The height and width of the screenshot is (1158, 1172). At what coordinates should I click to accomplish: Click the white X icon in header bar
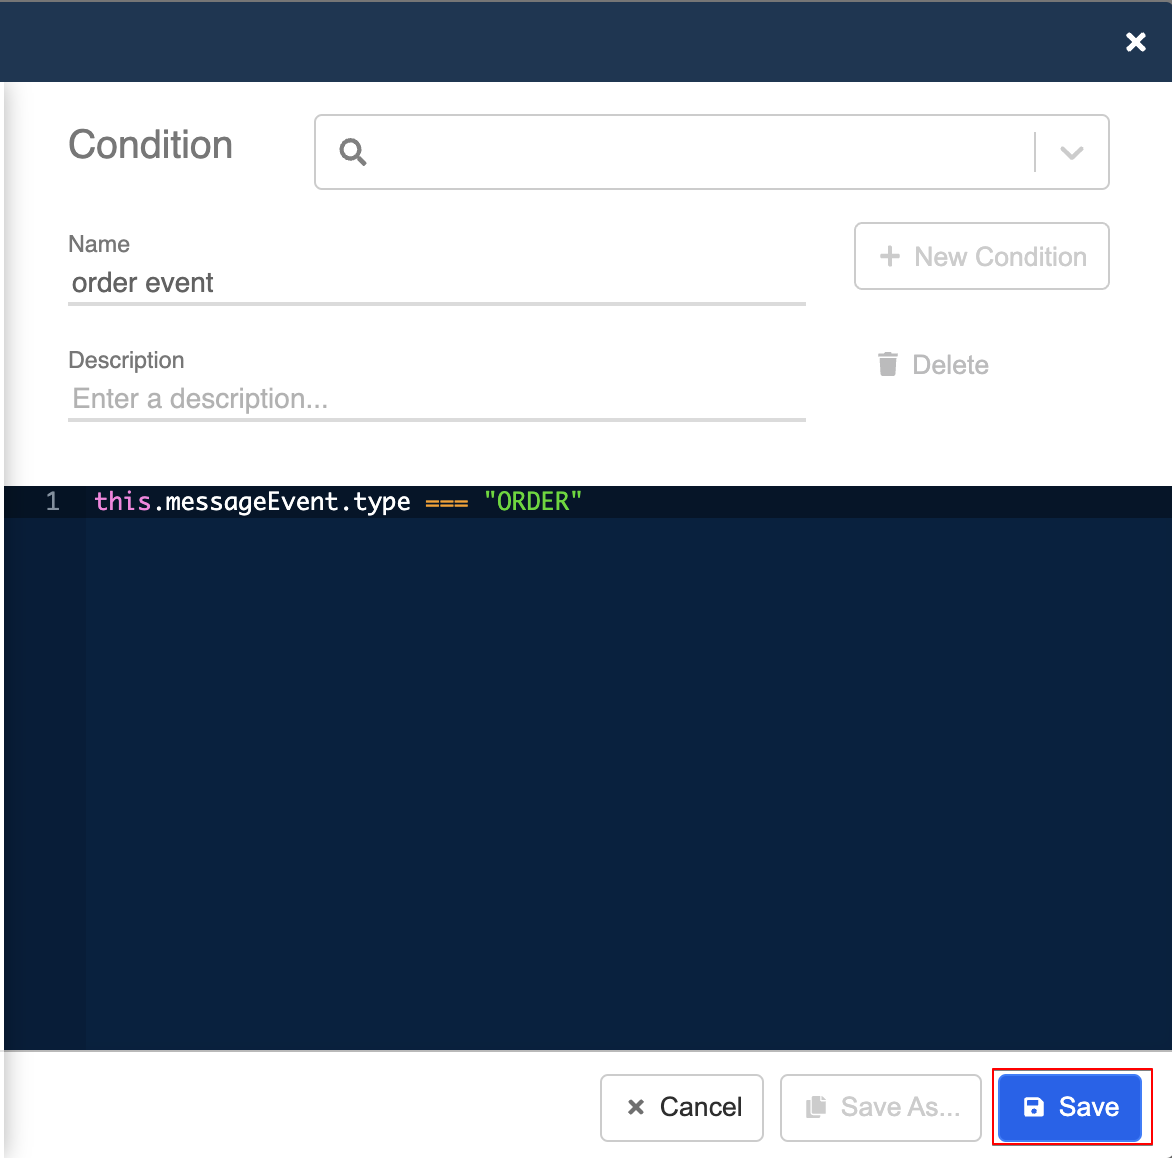(1135, 42)
